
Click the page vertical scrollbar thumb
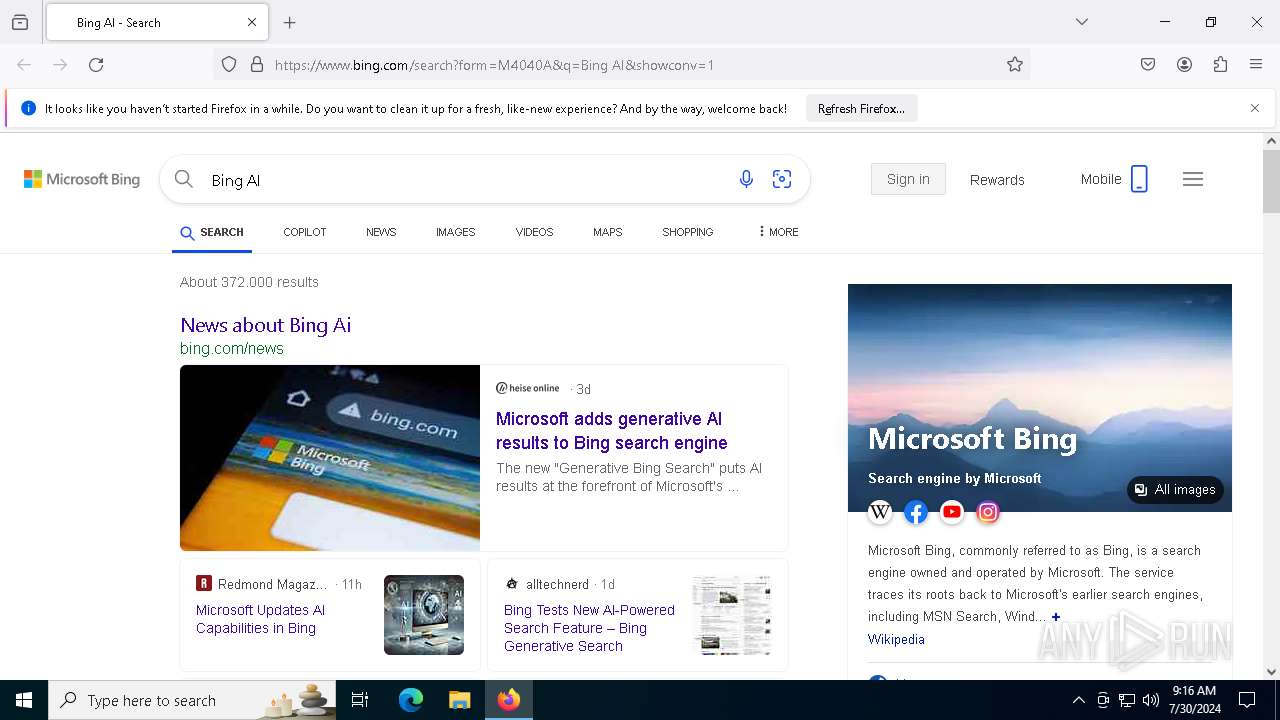1271,181
